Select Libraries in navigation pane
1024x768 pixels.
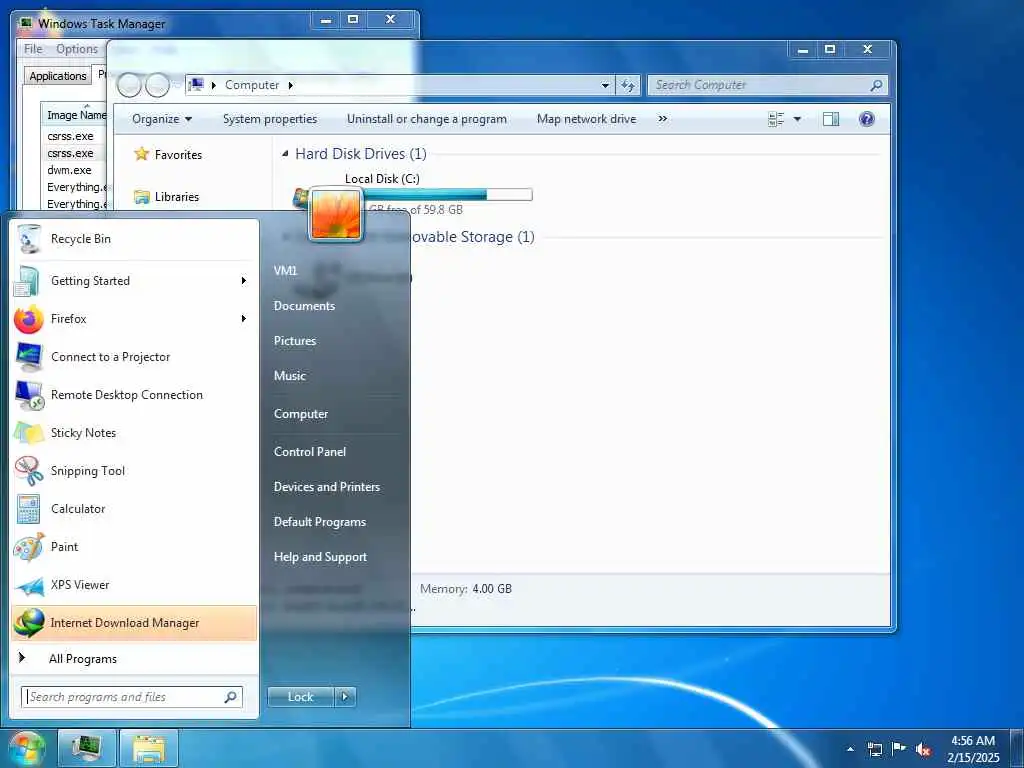coord(167,197)
